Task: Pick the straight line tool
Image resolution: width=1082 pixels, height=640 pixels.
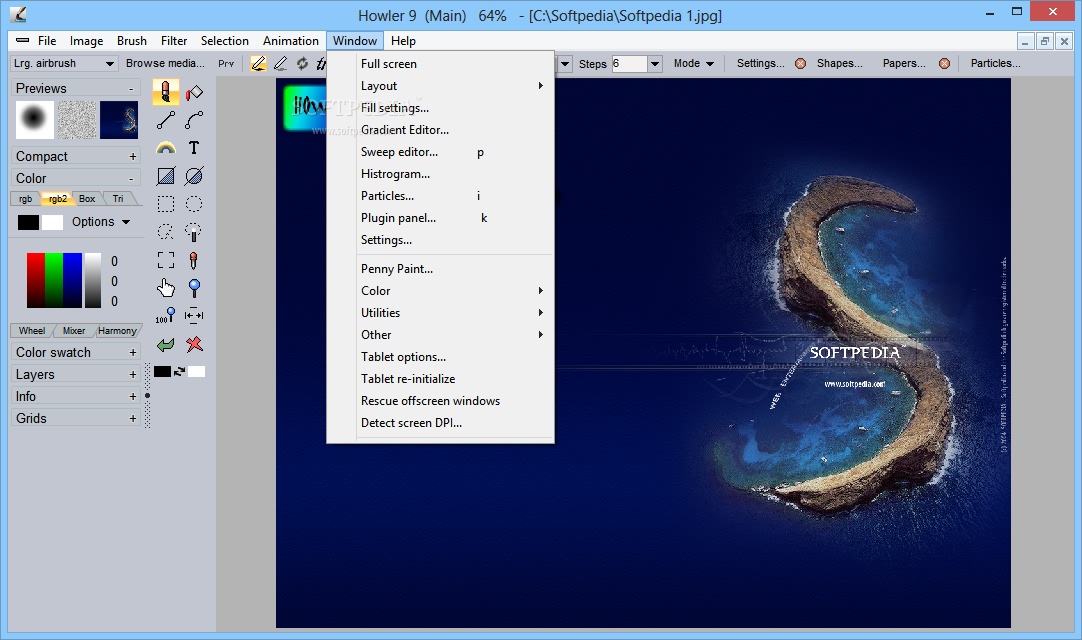Action: [166, 120]
